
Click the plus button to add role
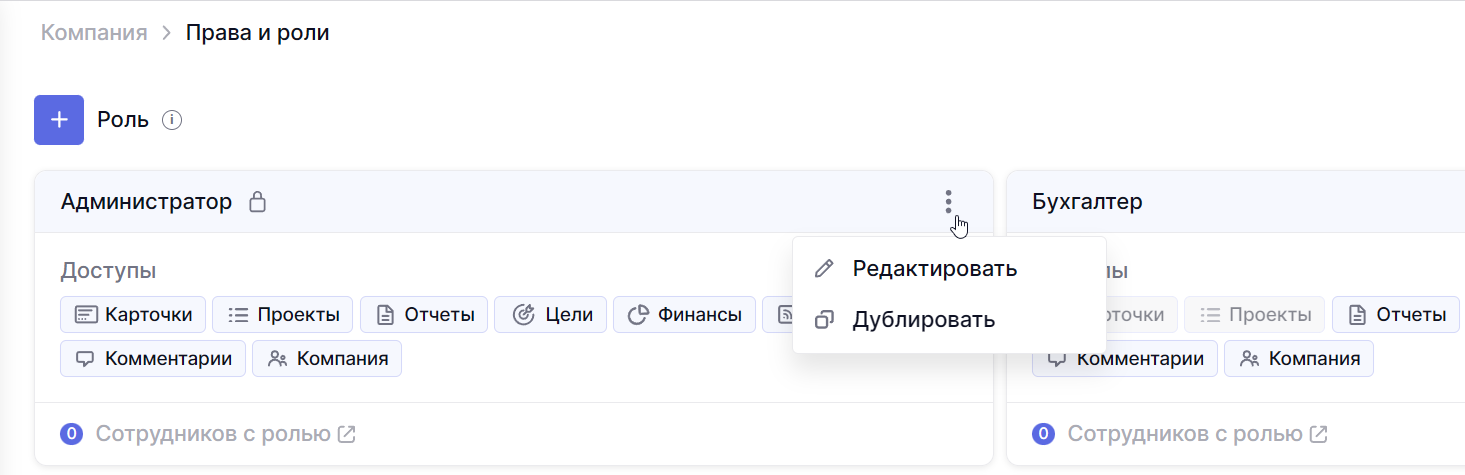click(59, 120)
